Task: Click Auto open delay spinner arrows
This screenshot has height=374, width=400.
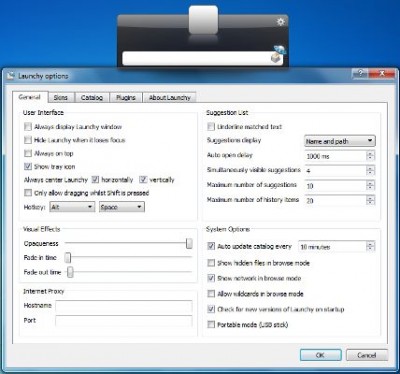Action: coord(370,156)
